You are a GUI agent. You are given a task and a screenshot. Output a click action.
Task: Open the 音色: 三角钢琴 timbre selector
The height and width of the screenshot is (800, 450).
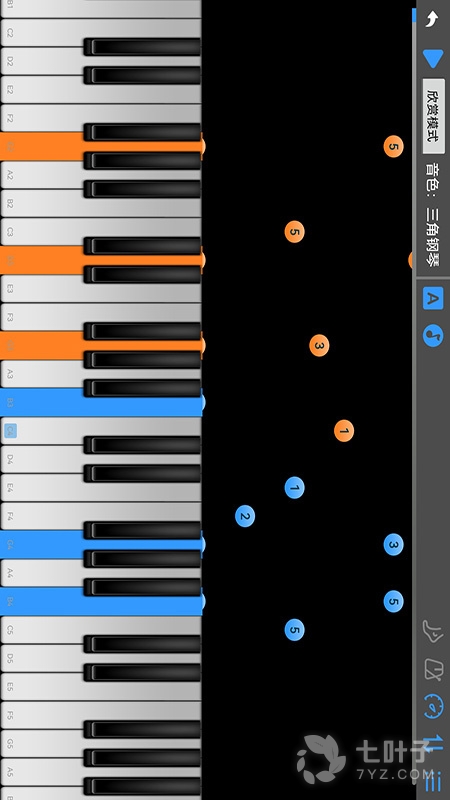(x=433, y=215)
